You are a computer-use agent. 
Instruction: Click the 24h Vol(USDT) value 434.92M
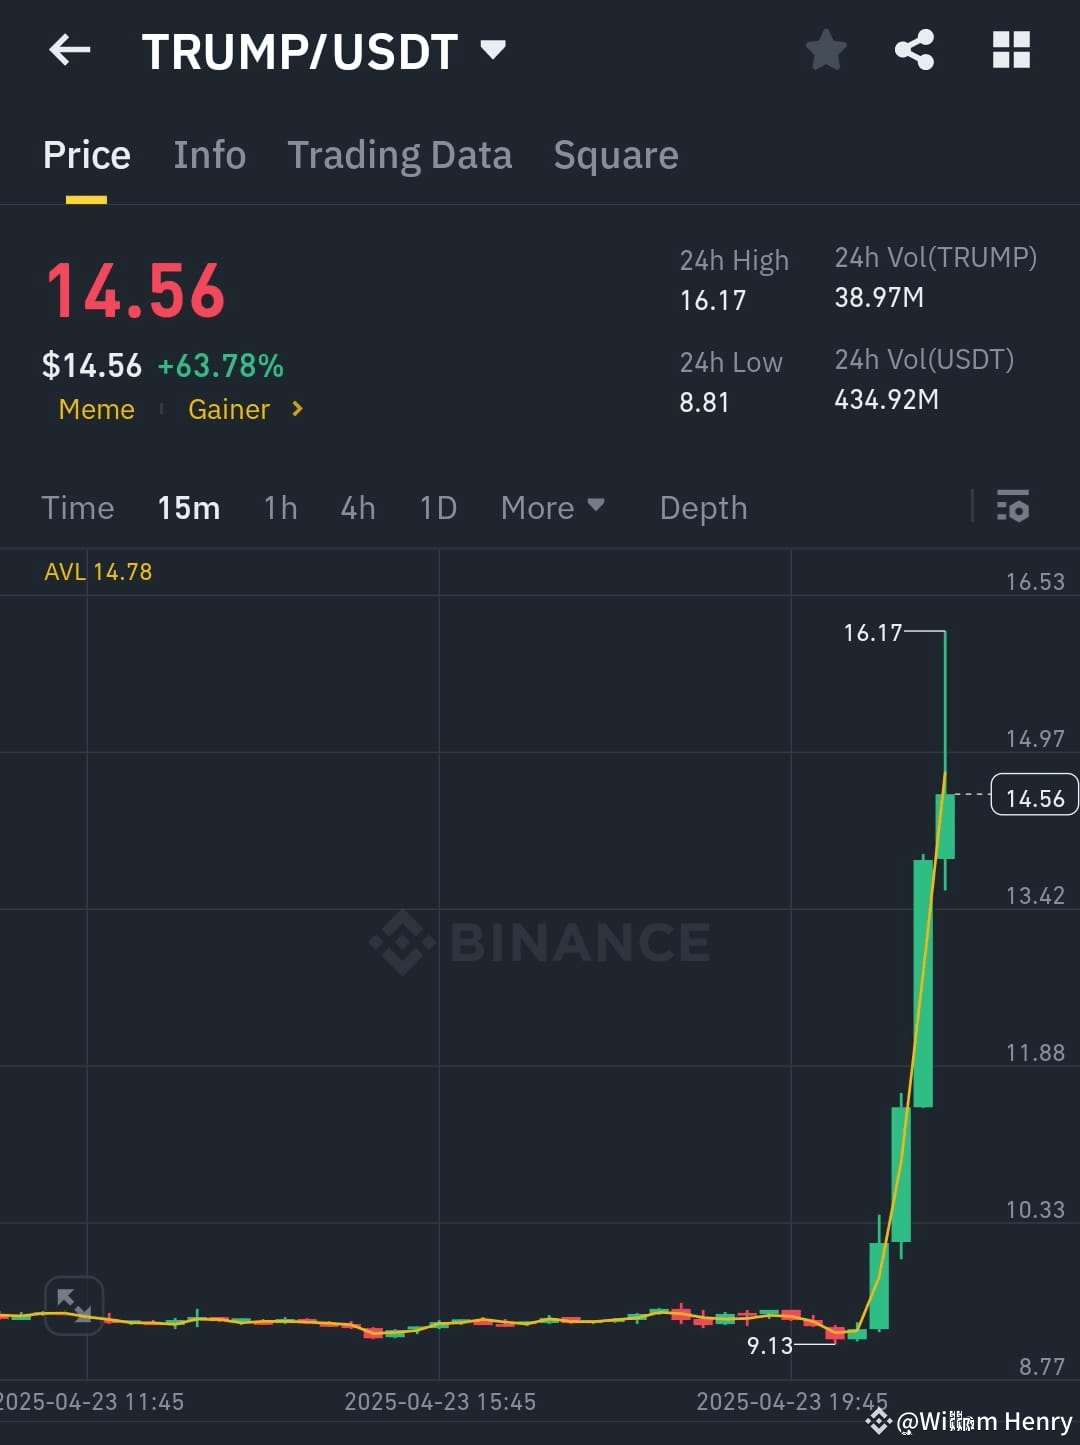coord(886,400)
